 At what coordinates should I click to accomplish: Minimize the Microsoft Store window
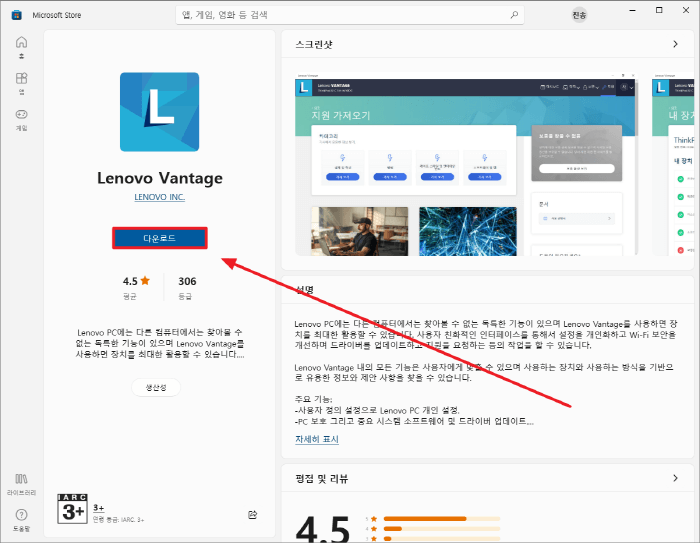tap(632, 10)
